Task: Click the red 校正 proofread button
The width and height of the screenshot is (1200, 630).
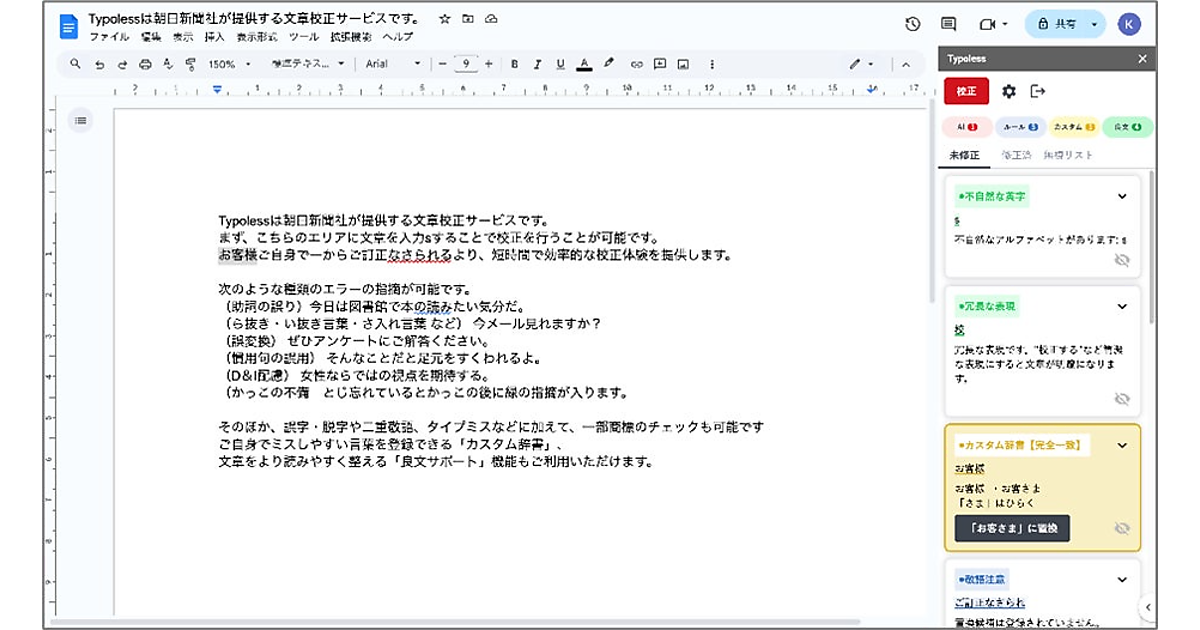Action: [966, 91]
